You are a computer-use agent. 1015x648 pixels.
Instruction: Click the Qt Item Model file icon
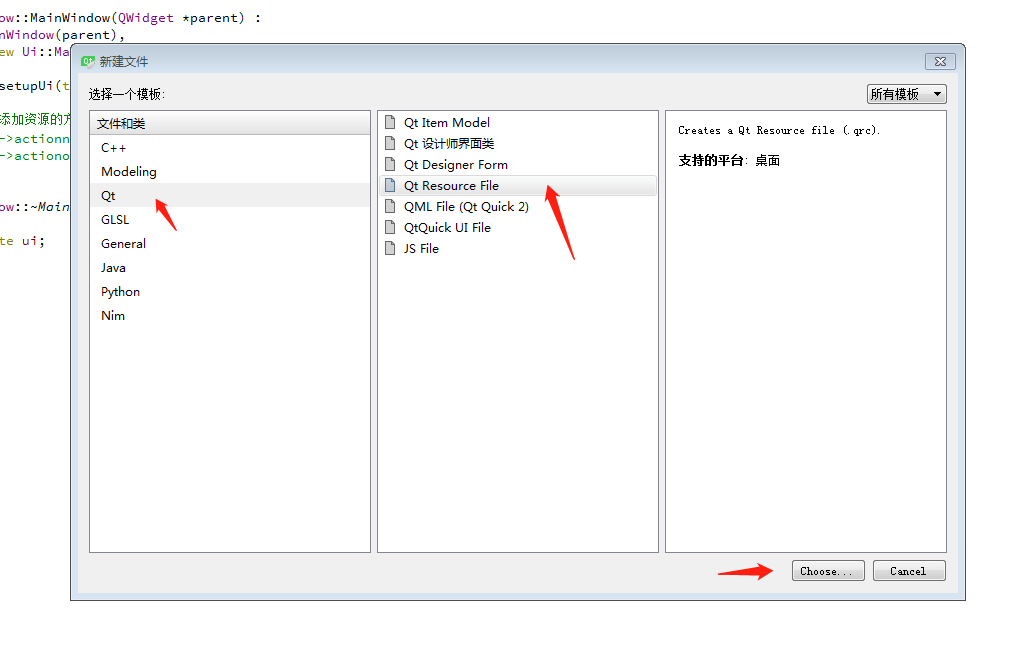(390, 122)
